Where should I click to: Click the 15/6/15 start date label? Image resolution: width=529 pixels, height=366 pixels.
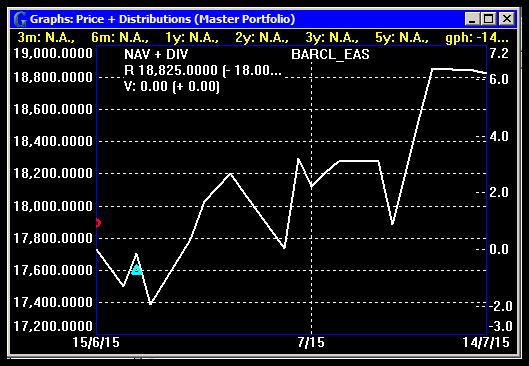click(96, 342)
